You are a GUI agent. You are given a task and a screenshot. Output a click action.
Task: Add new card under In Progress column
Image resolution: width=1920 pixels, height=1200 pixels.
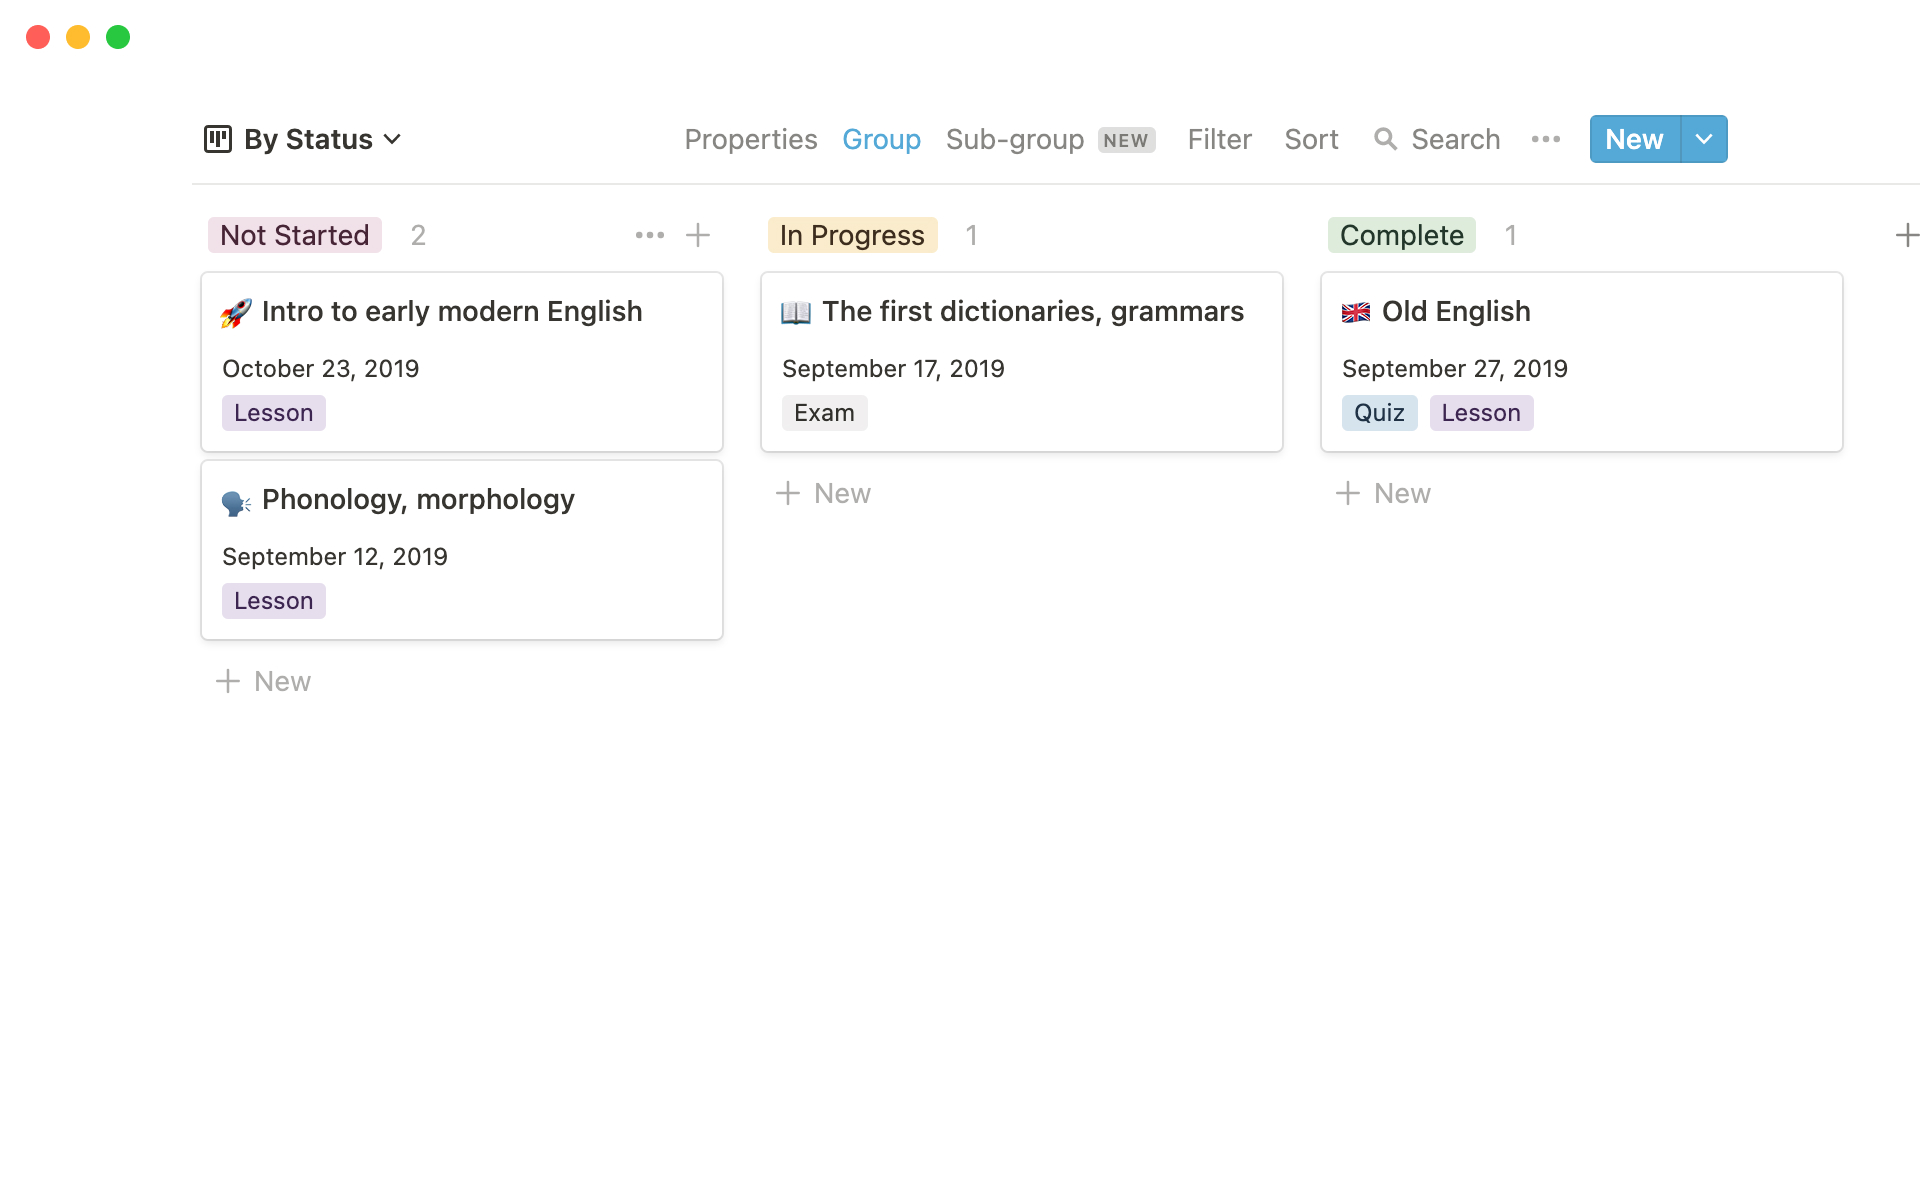point(824,493)
